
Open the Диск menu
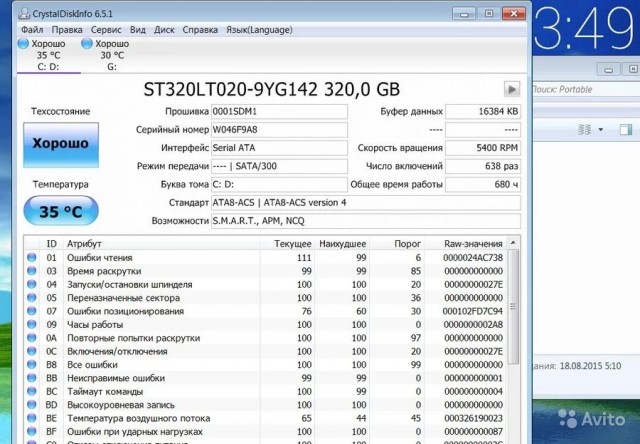(164, 30)
